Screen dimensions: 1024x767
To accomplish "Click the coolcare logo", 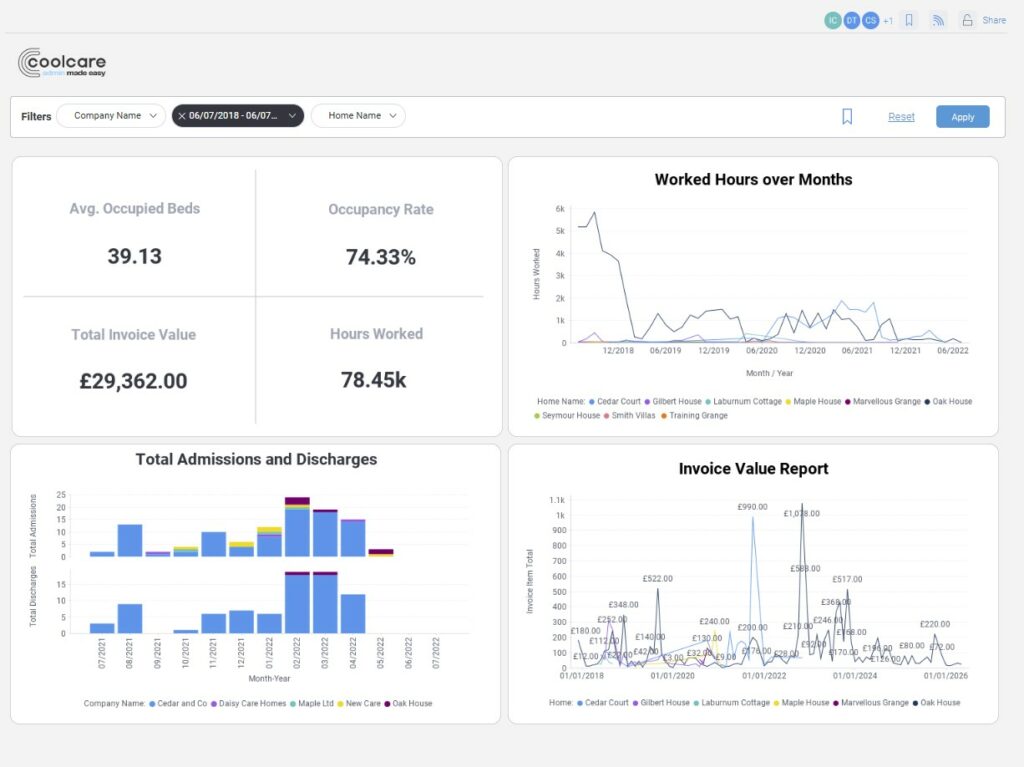I will click(62, 63).
